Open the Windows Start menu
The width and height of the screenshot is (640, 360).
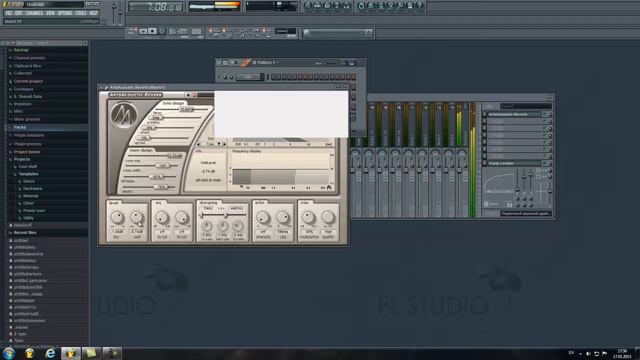[9, 353]
